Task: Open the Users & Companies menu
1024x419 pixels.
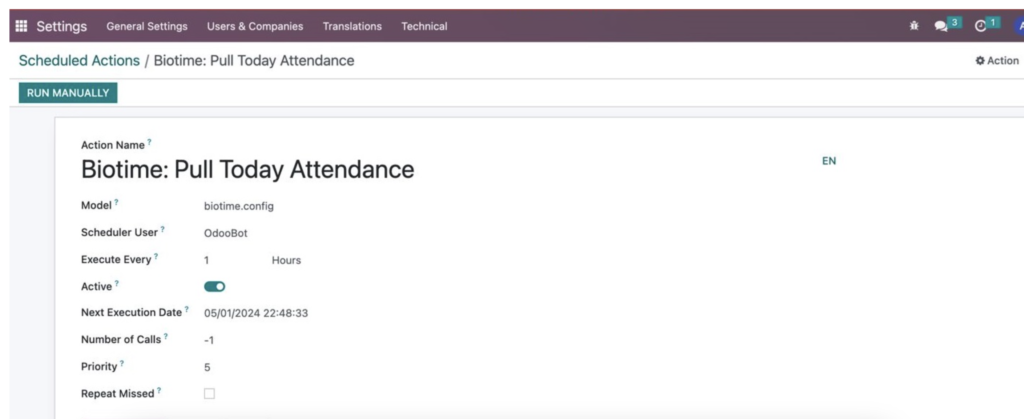Action: pyautogui.click(x=255, y=27)
